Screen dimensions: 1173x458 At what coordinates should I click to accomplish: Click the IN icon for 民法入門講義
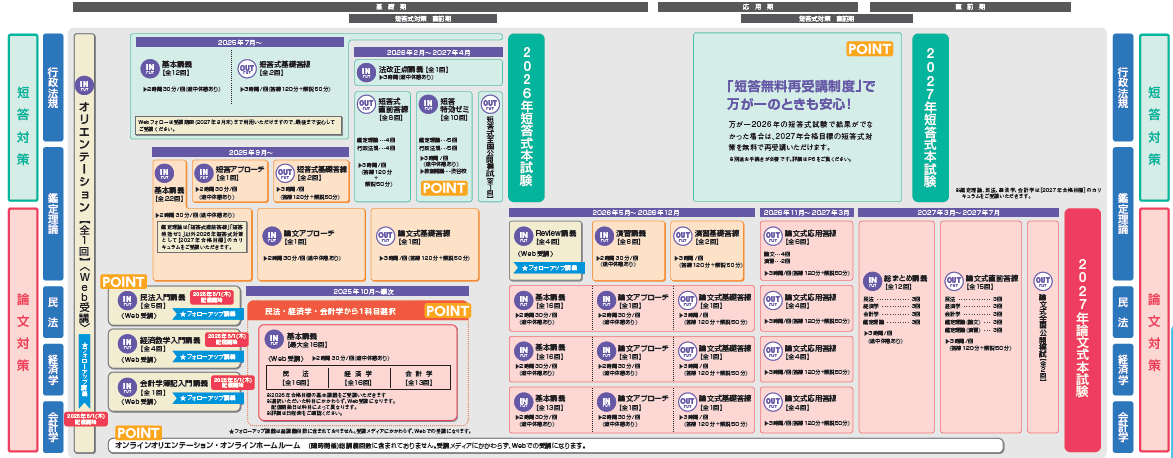tap(126, 300)
